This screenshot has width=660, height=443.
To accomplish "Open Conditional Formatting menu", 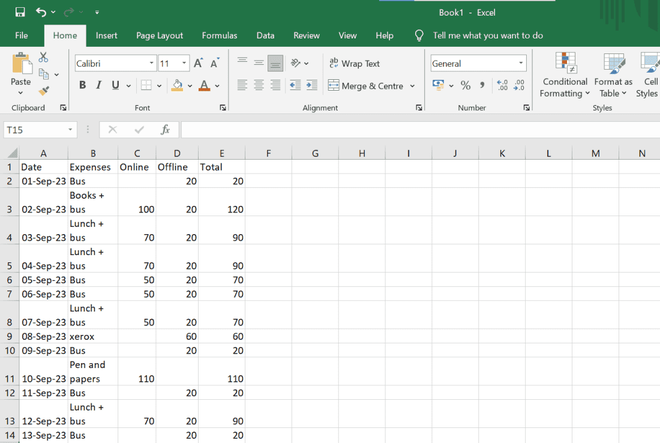I will (565, 75).
